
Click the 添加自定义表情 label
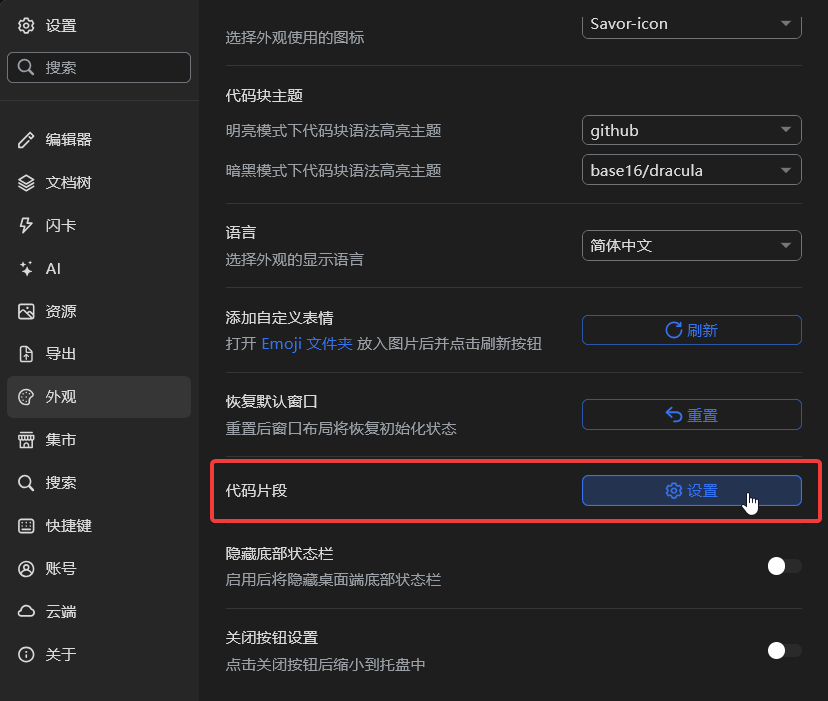[x=279, y=317]
